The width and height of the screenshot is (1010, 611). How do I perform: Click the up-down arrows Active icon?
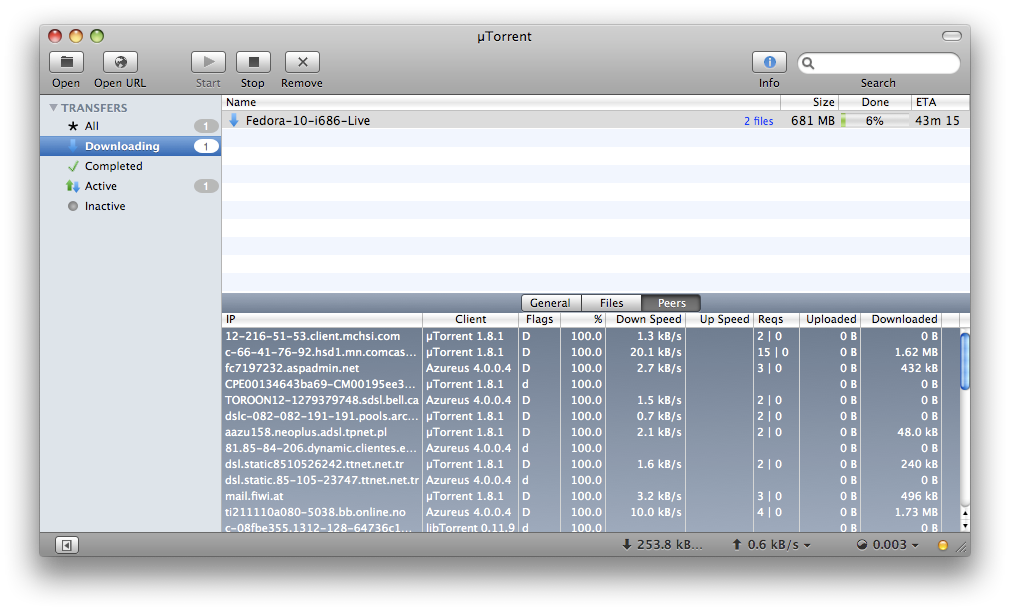coord(73,186)
